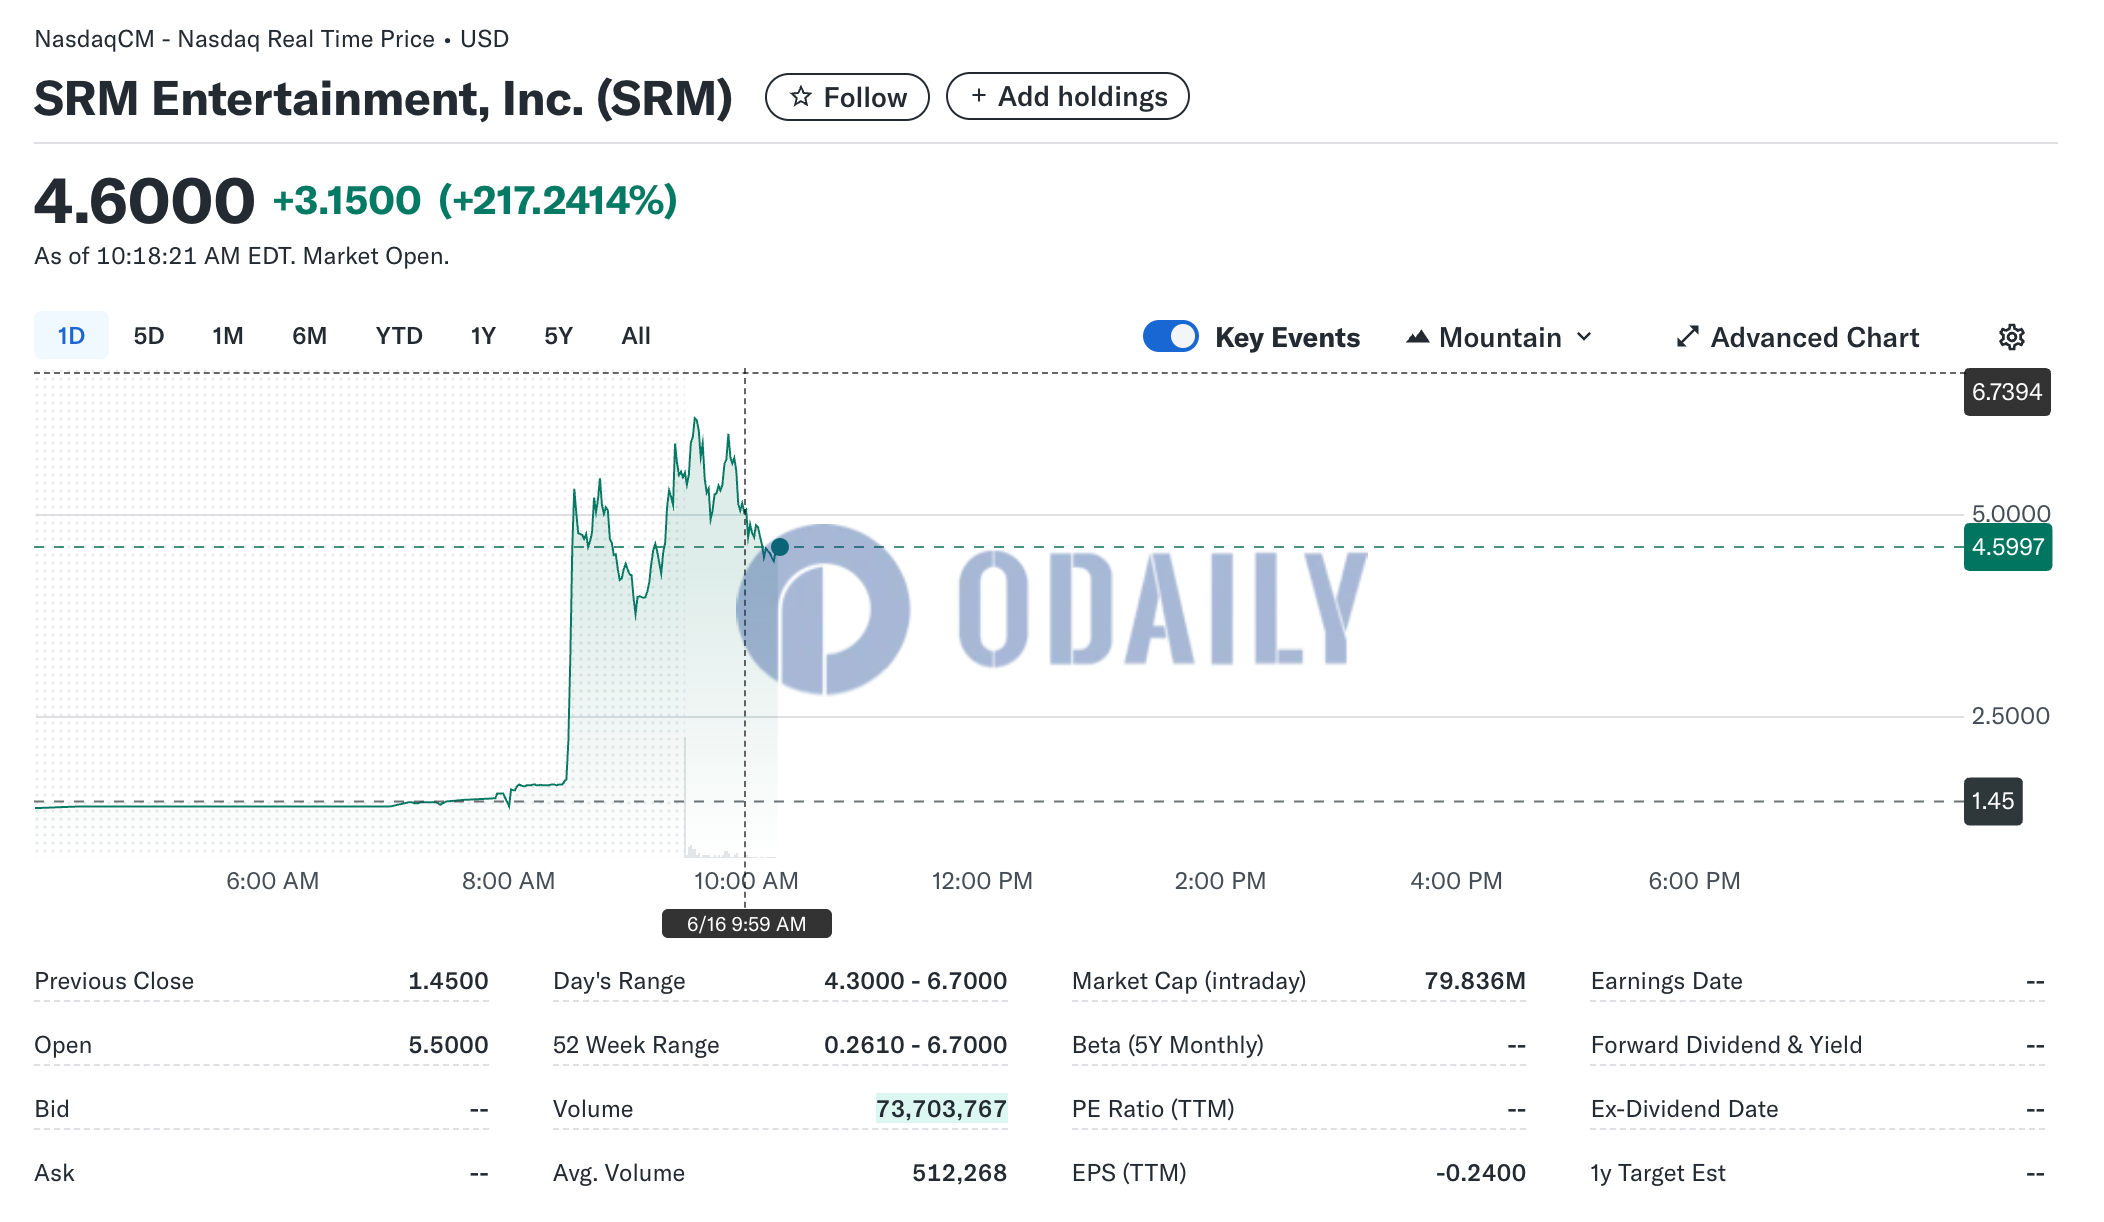
Task: Click the Ex-Dividend Date label
Action: (x=1684, y=1109)
